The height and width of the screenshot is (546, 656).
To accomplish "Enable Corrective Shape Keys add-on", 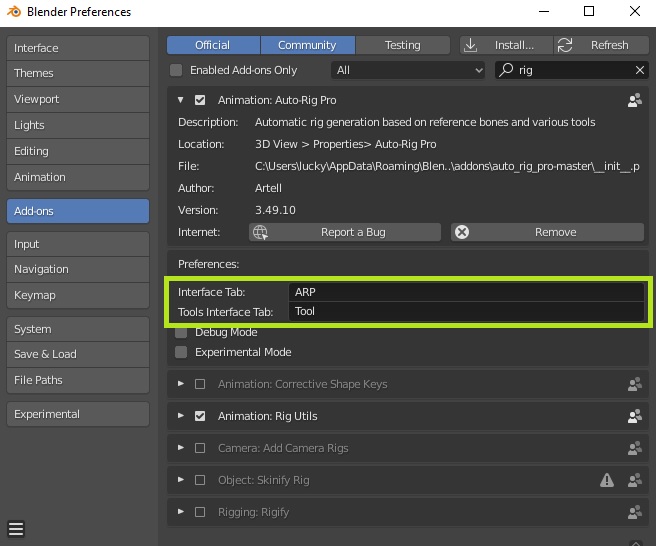I will click(200, 384).
